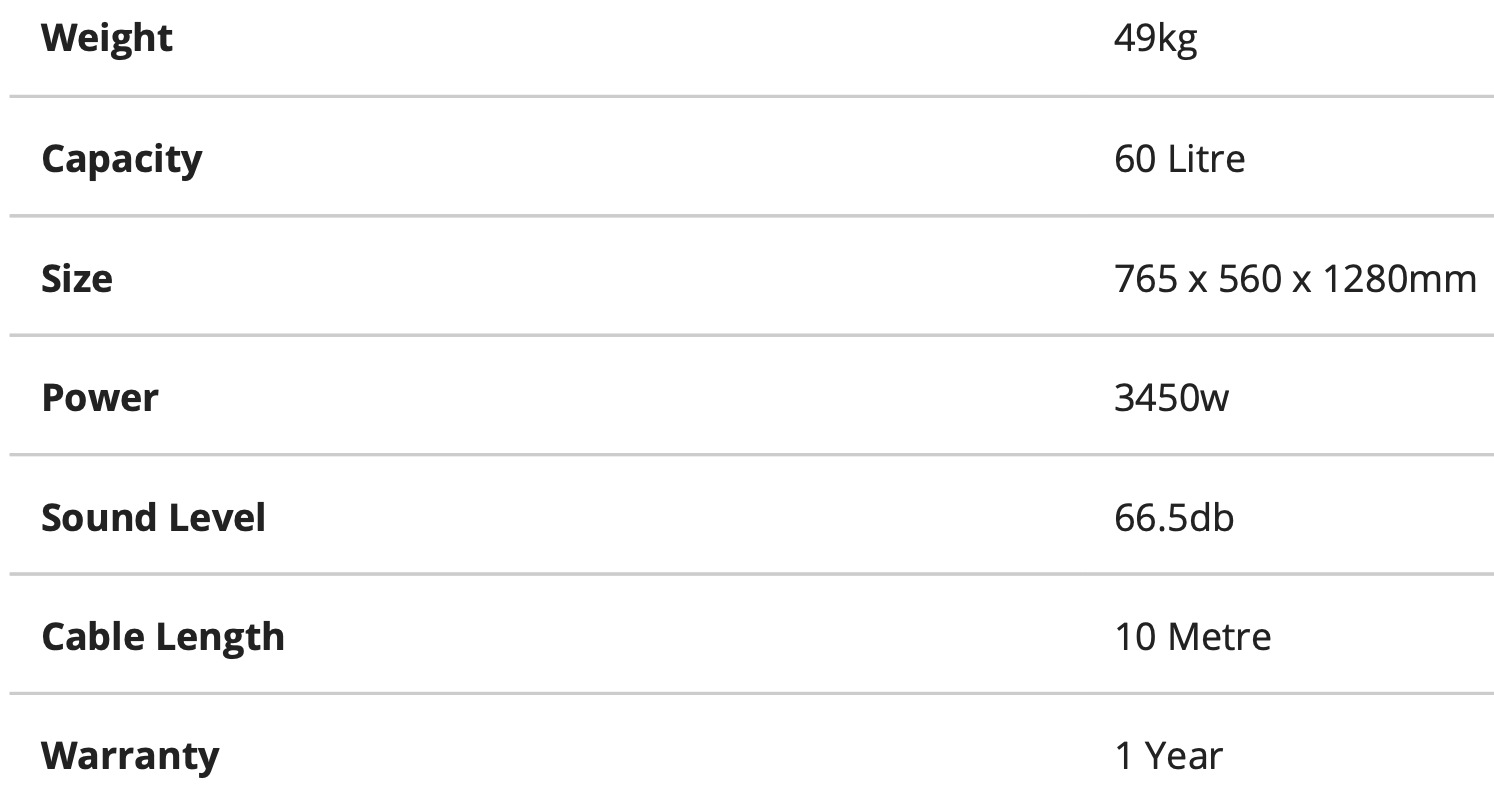The width and height of the screenshot is (1494, 807).
Task: Select the 3450w power value
Action: pos(1171,398)
